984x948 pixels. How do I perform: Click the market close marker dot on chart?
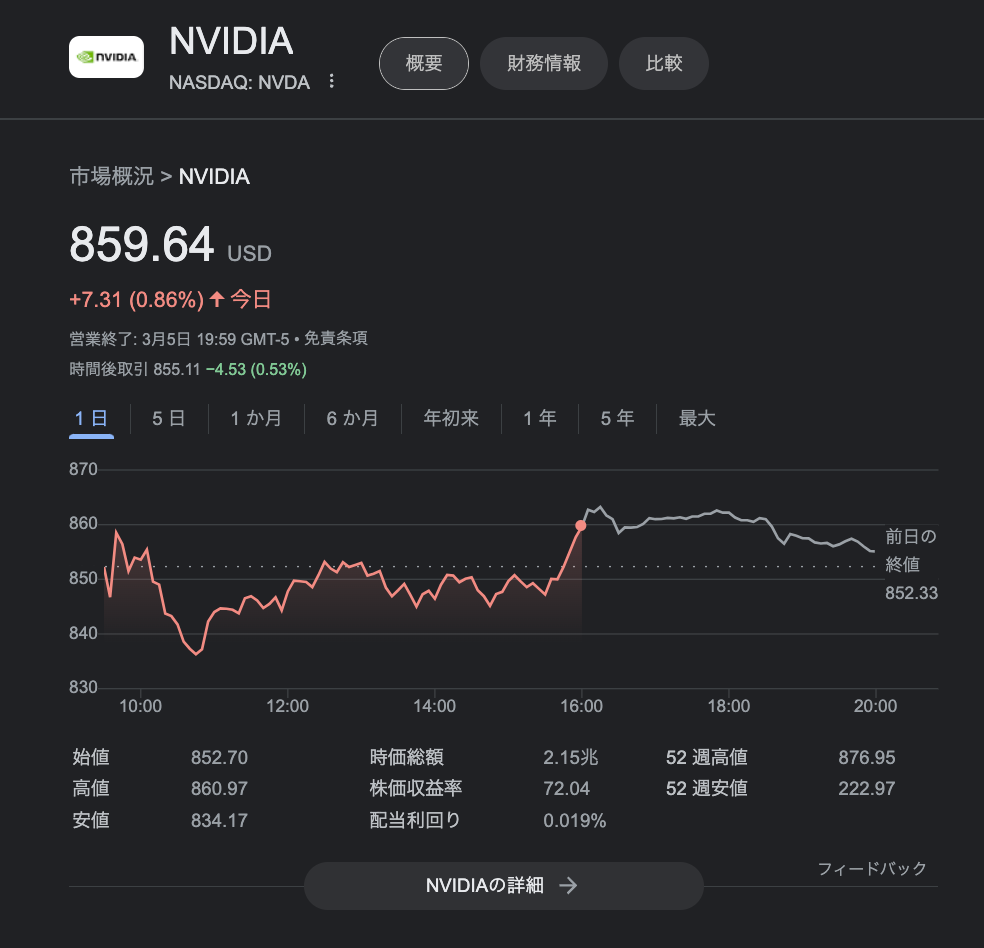pos(581,526)
